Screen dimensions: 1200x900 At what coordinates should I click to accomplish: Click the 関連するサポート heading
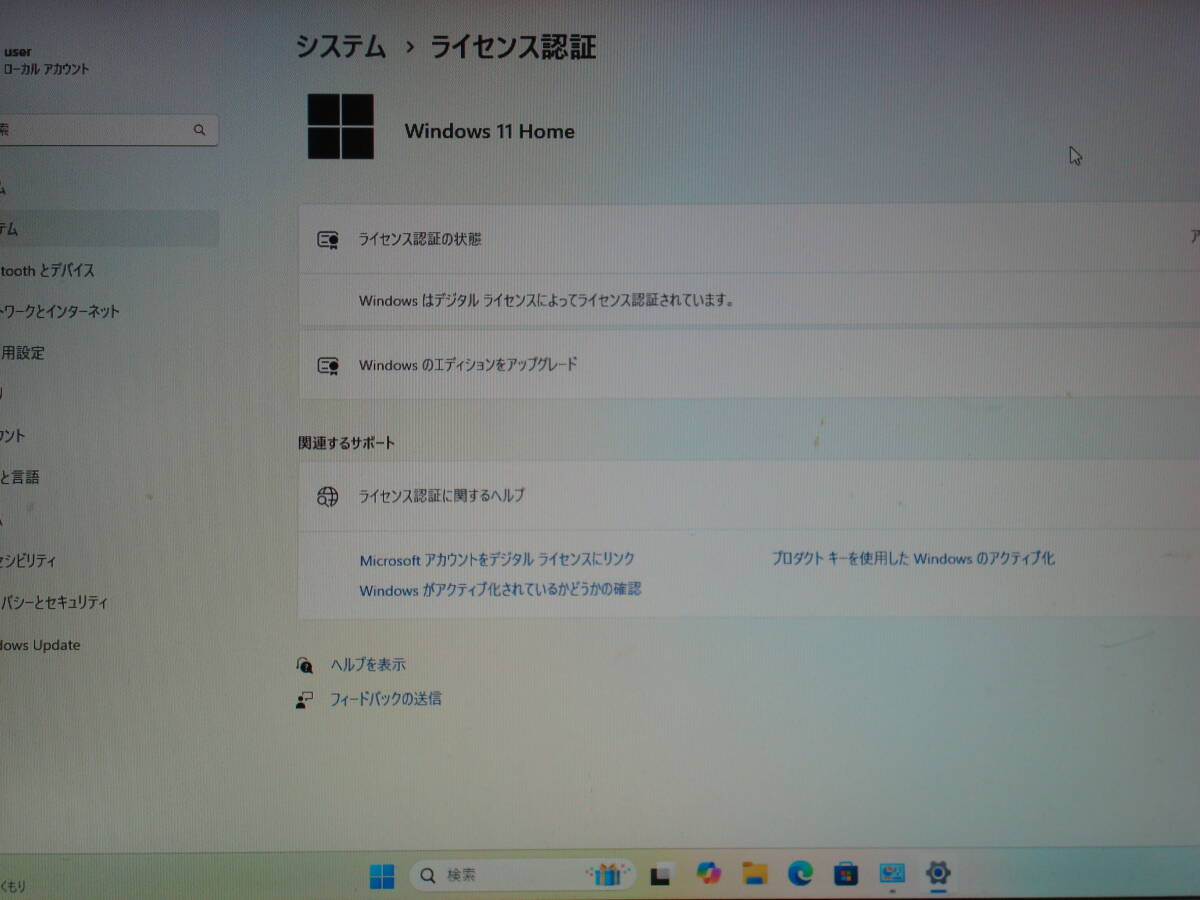coord(346,442)
